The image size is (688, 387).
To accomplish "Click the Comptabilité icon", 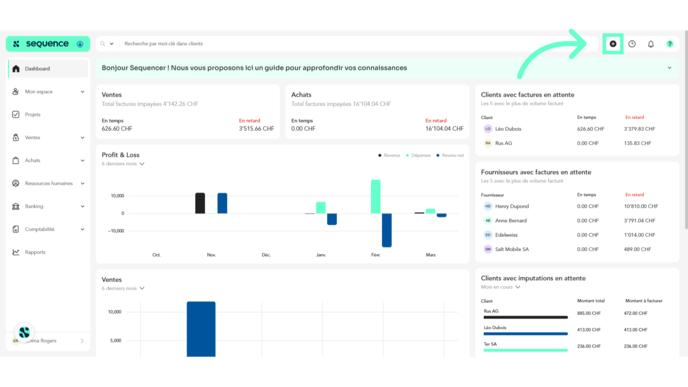I will (x=16, y=229).
